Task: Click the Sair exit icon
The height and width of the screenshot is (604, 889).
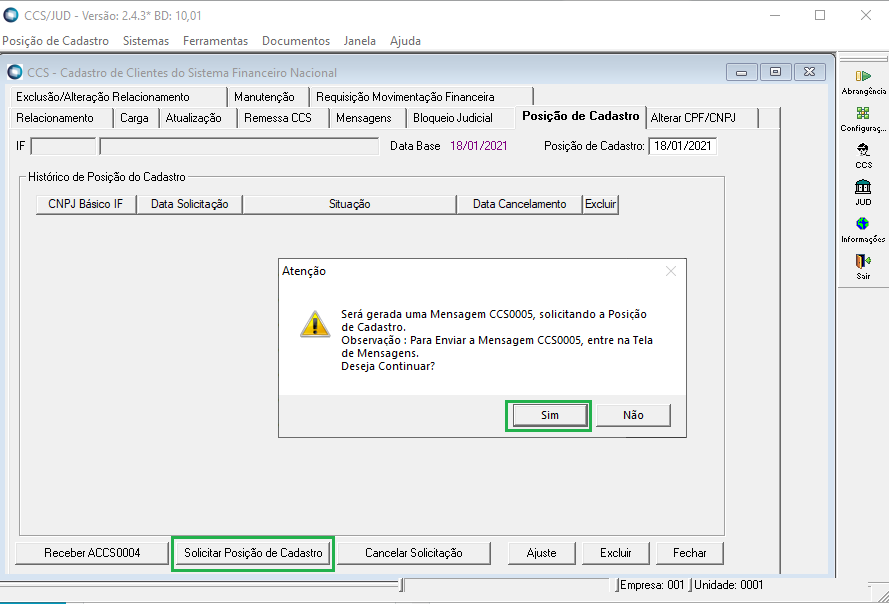Action: tap(863, 267)
